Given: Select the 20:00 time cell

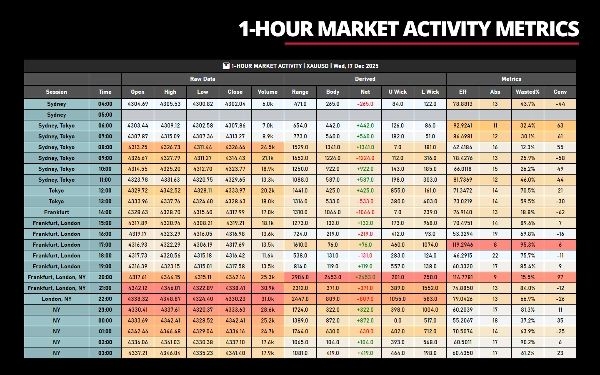Looking at the screenshot, I should [x=105, y=277].
